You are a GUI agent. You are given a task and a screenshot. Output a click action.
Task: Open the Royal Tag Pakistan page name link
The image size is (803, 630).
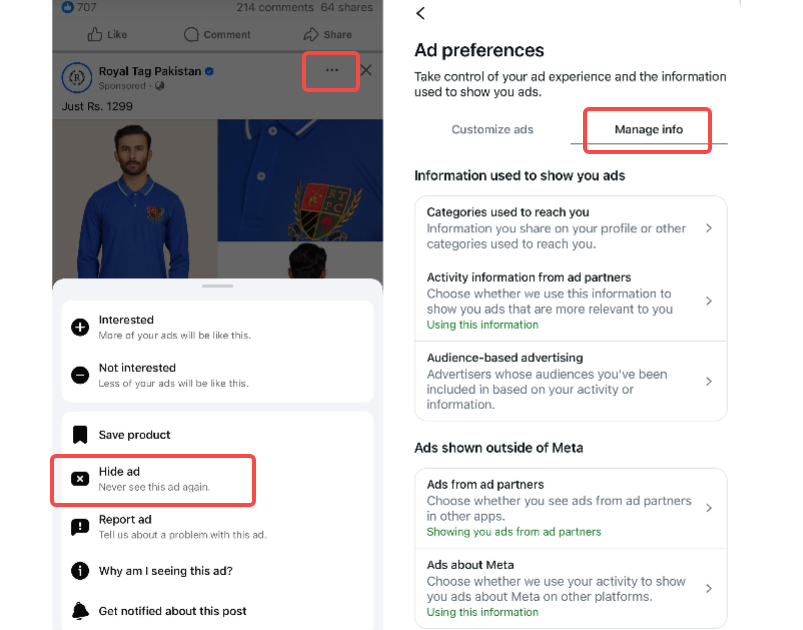[x=149, y=72]
